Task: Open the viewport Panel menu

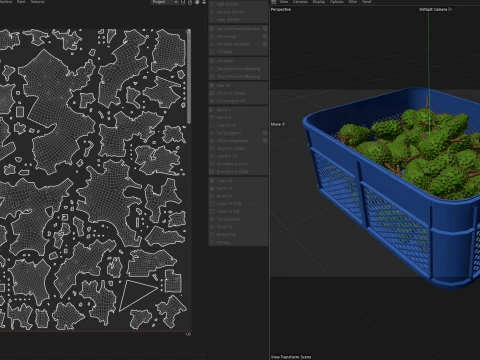Action: tap(367, 2)
